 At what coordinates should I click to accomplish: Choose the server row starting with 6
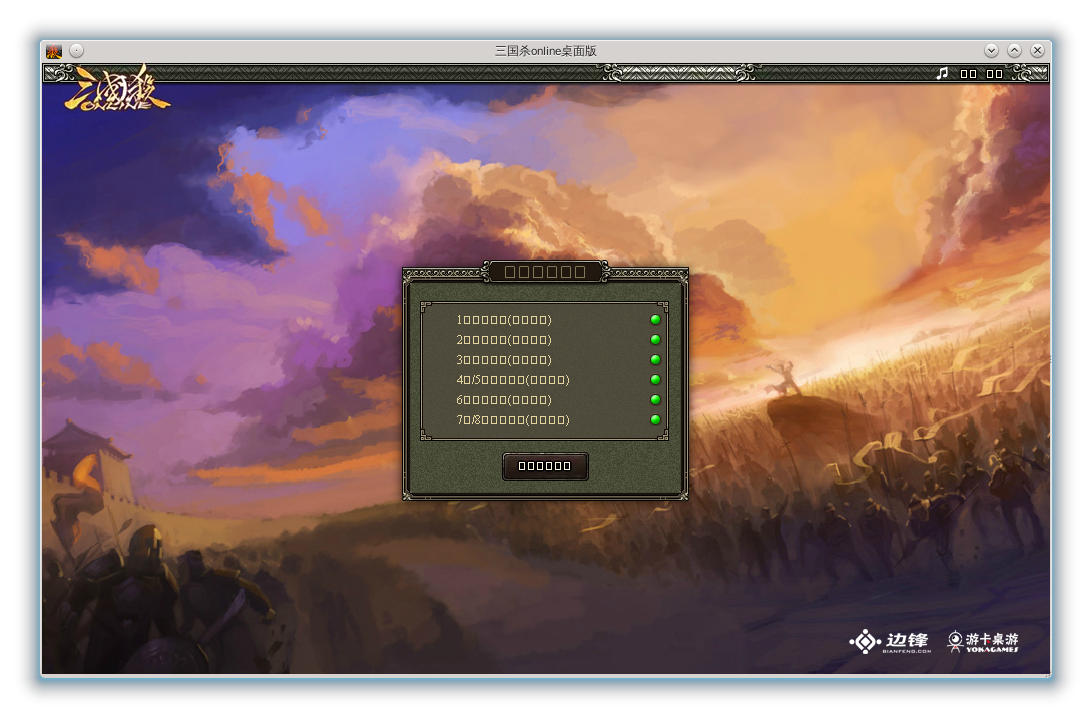(545, 400)
